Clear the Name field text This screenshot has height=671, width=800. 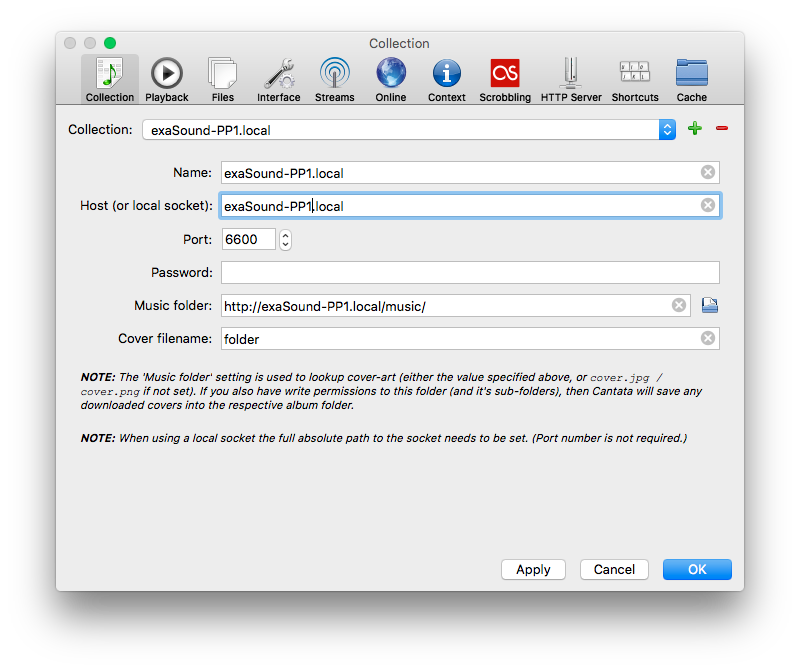tap(708, 172)
